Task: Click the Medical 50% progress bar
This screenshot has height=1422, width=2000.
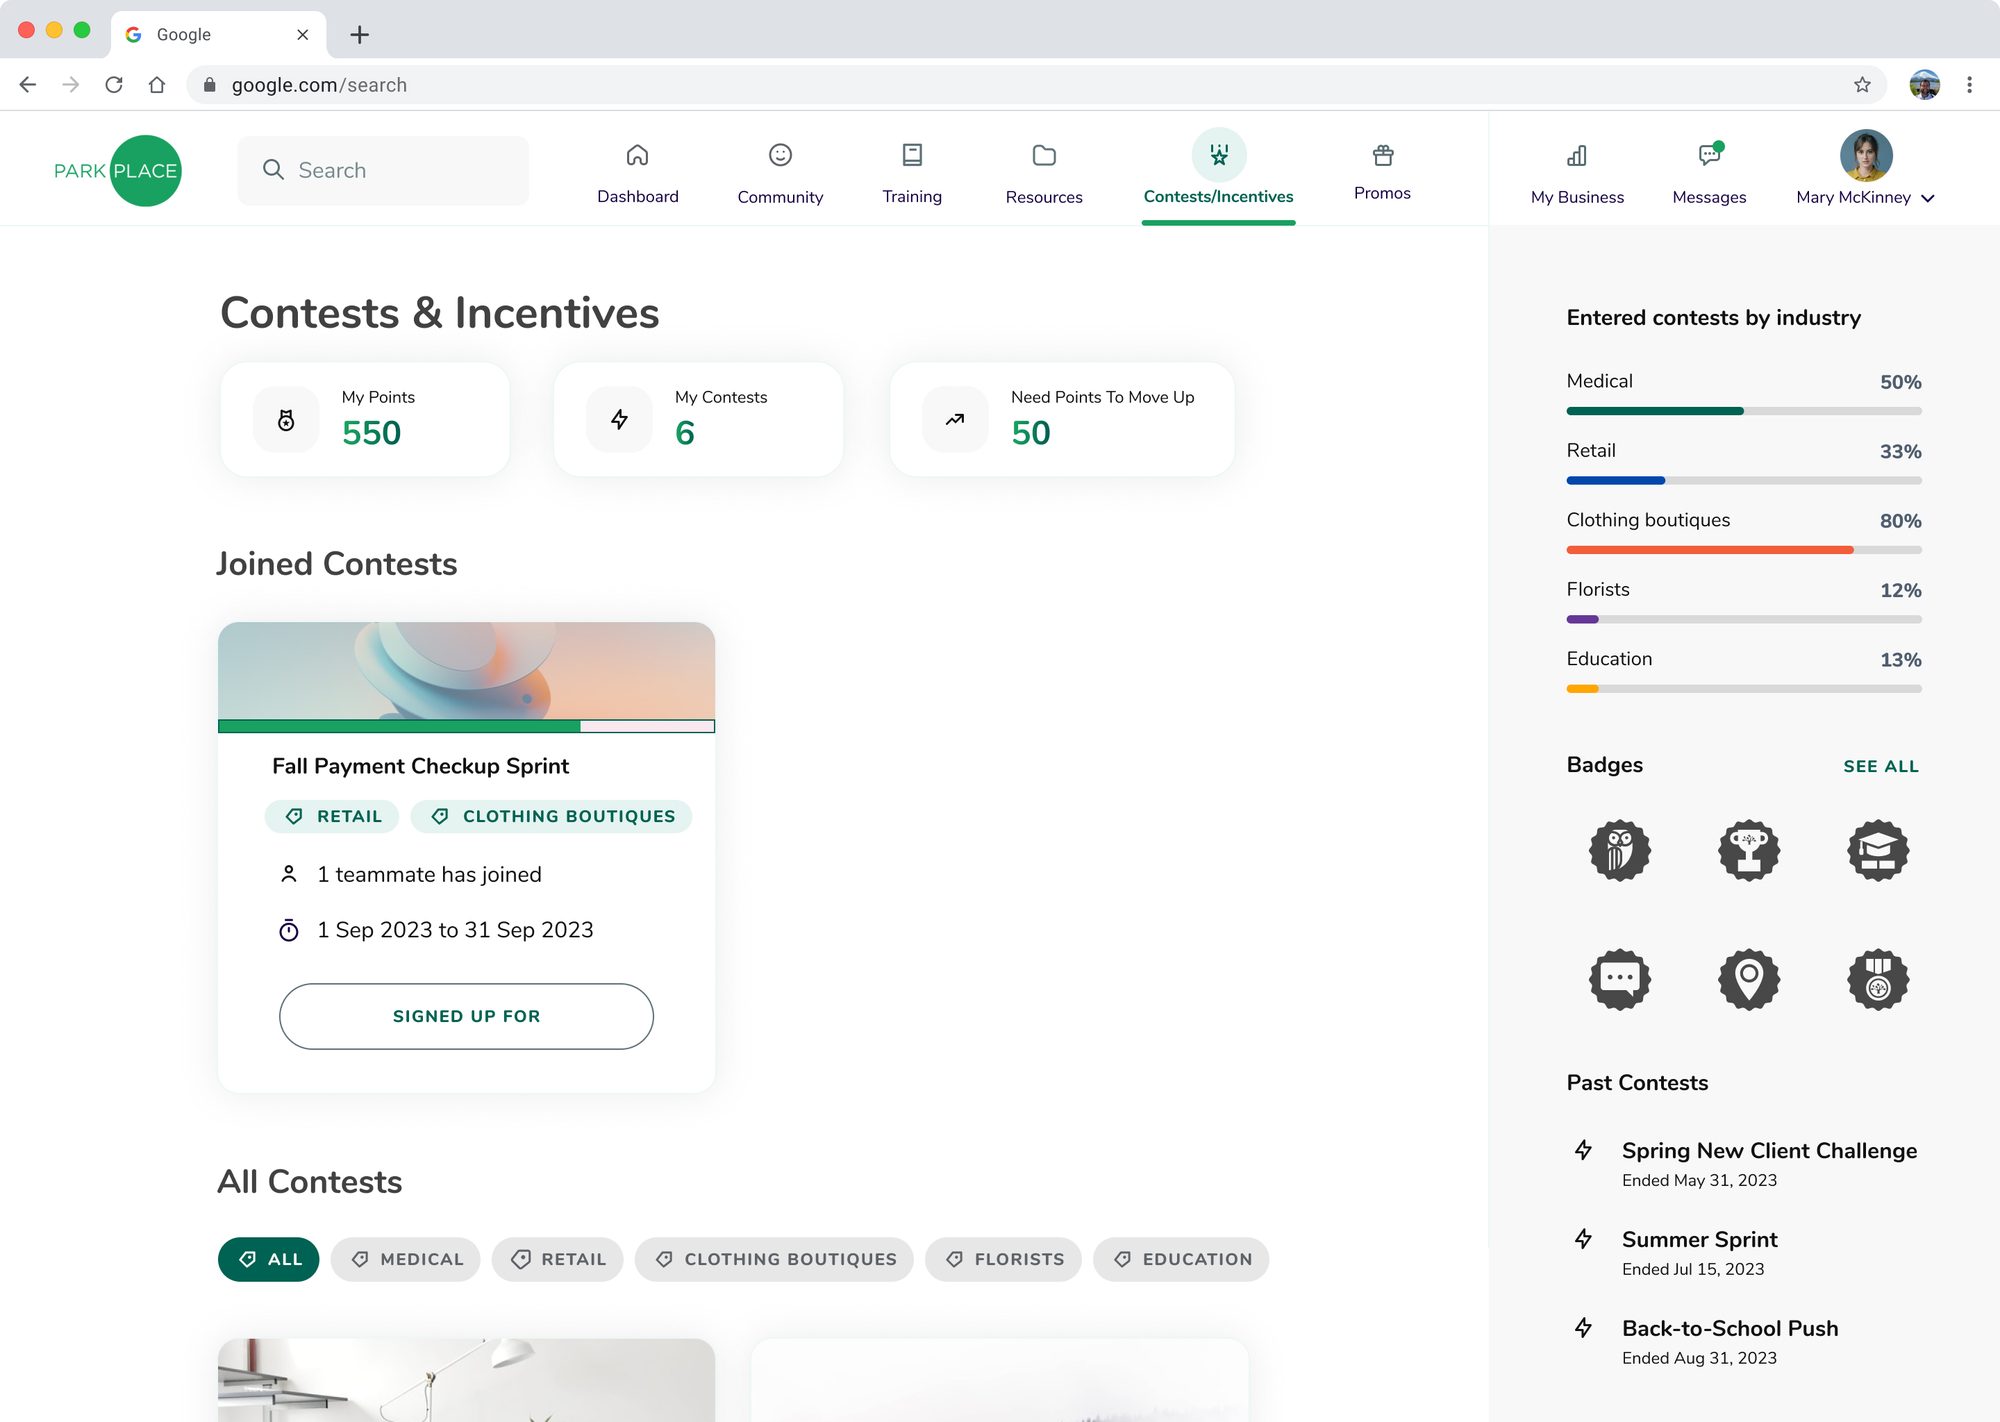Action: [x=1744, y=411]
